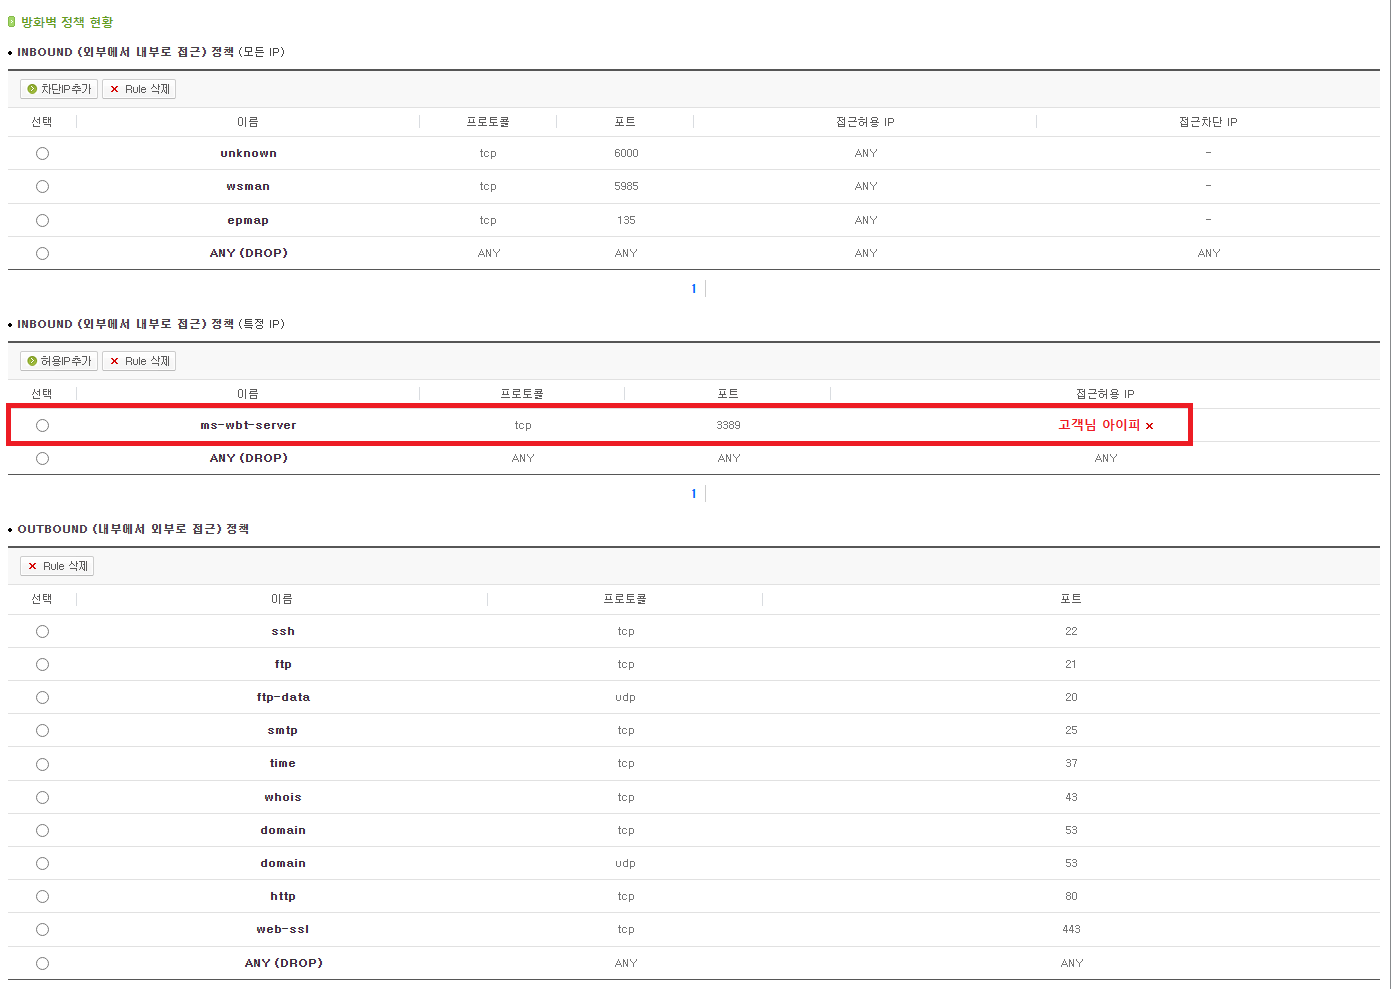1391x989 pixels.
Task: Select the radio button for epmap rule
Action: point(42,220)
